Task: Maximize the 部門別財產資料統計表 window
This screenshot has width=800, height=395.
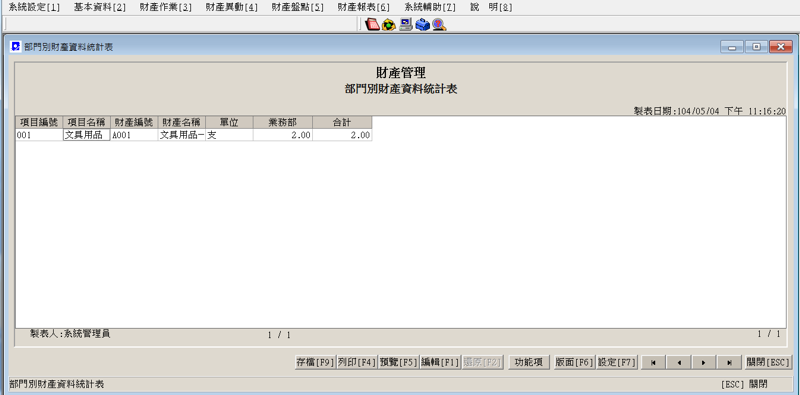Action: 756,46
